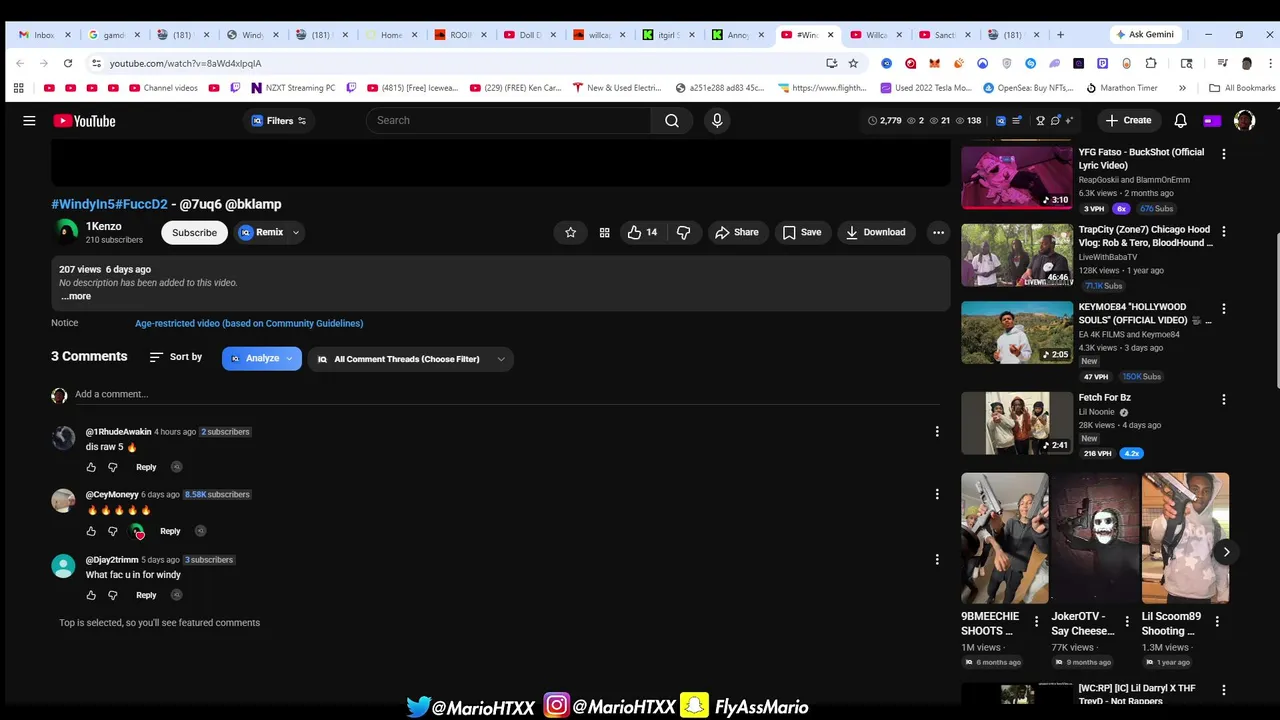Open options for @Djay2trimm's comment
This screenshot has width=1280, height=720.
pyautogui.click(x=937, y=560)
